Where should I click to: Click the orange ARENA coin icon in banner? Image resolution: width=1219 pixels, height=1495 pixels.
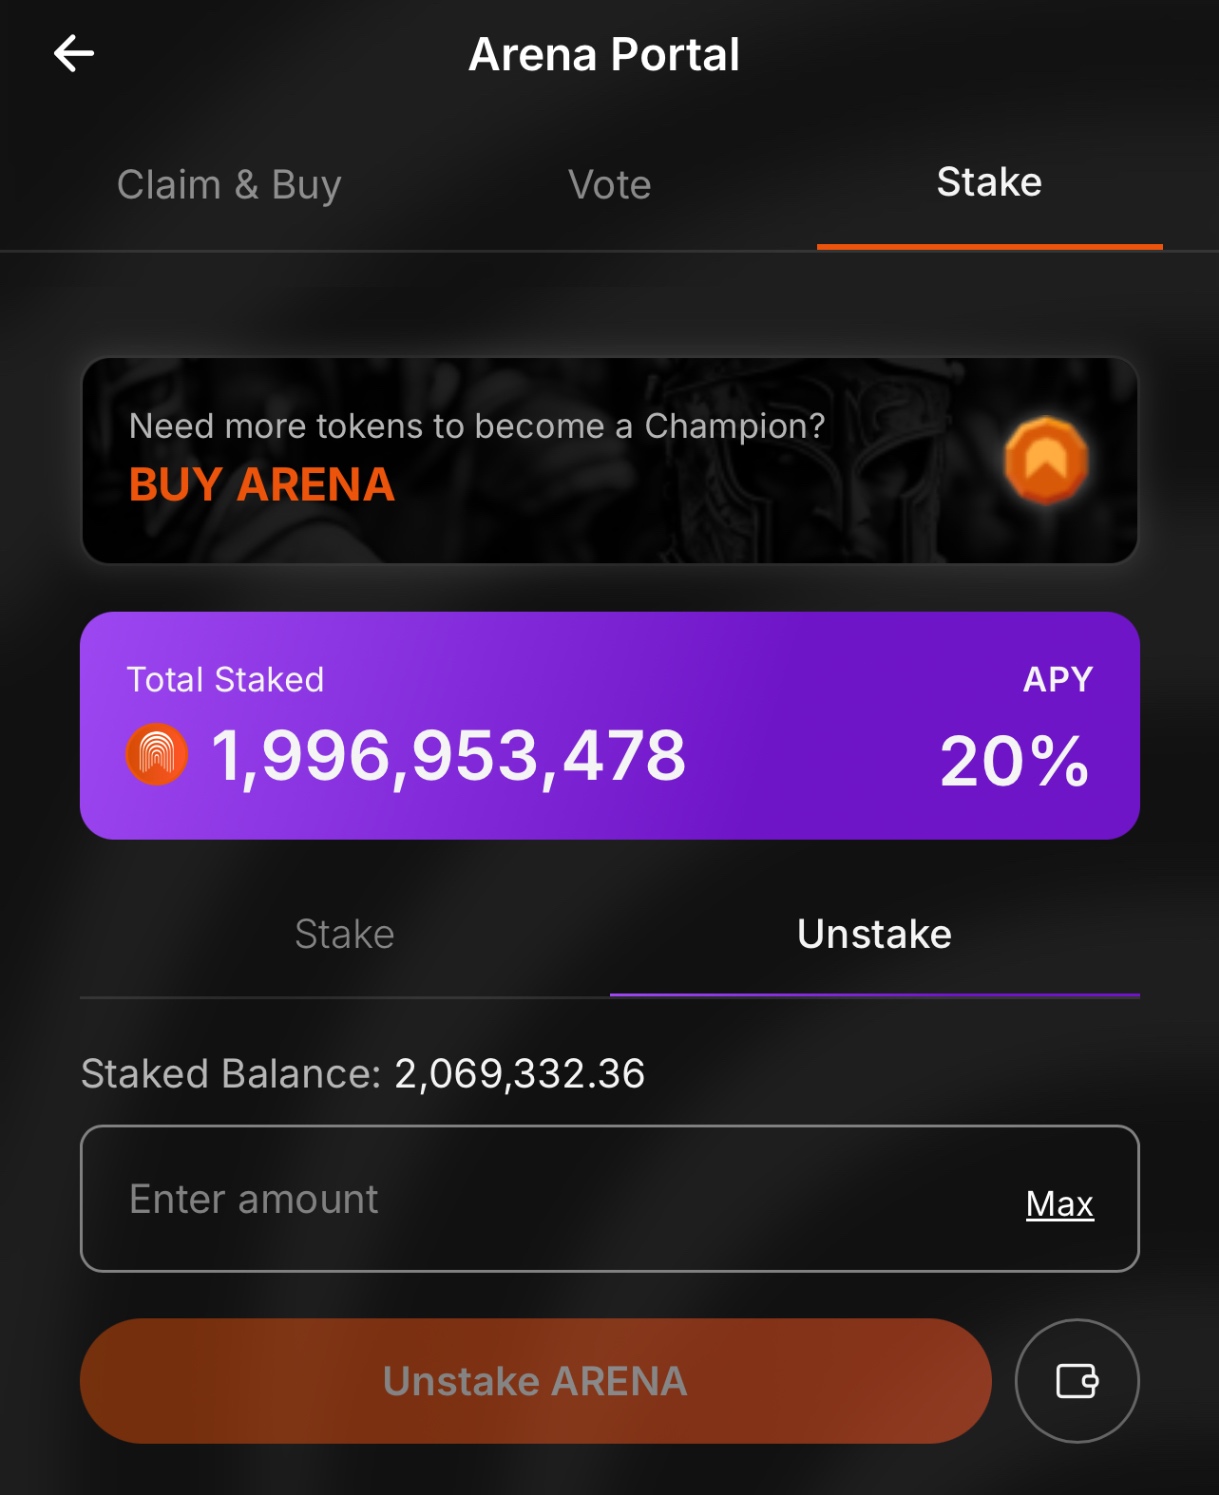[x=1046, y=460]
